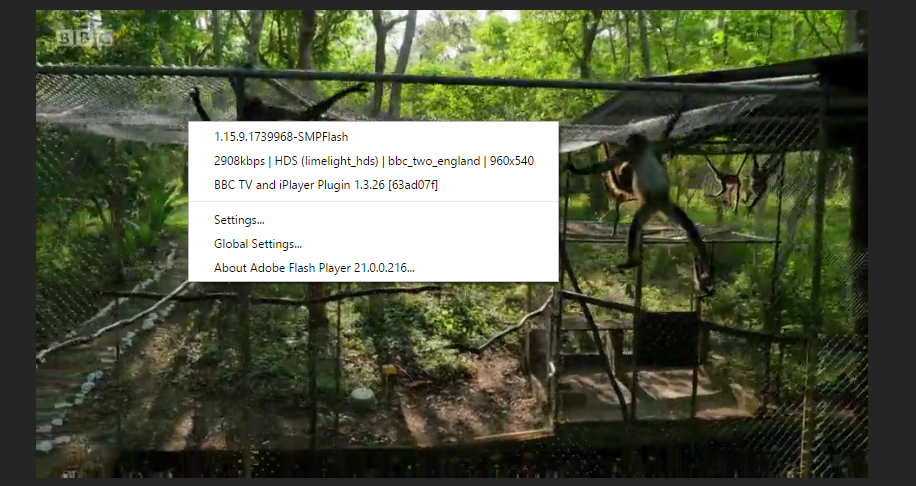Click the BBC logo watermark
Image resolution: width=916 pixels, height=486 pixels.
[x=85, y=38]
